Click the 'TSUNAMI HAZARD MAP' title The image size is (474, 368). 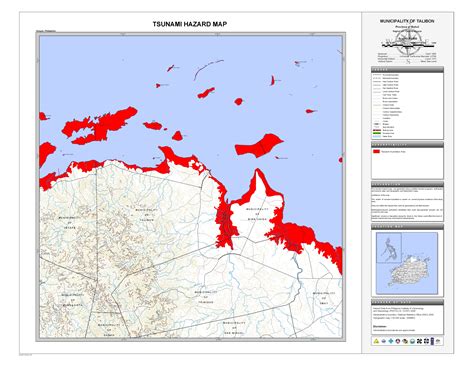(190, 24)
